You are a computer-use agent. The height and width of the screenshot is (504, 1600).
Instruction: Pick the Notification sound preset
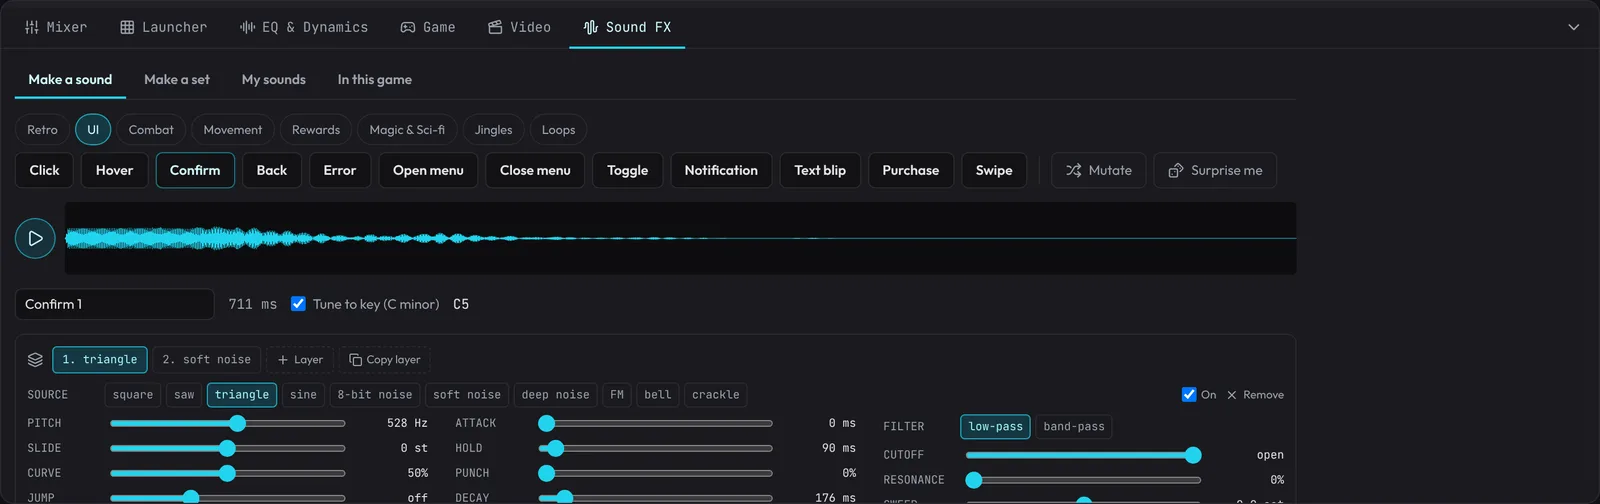(x=721, y=170)
